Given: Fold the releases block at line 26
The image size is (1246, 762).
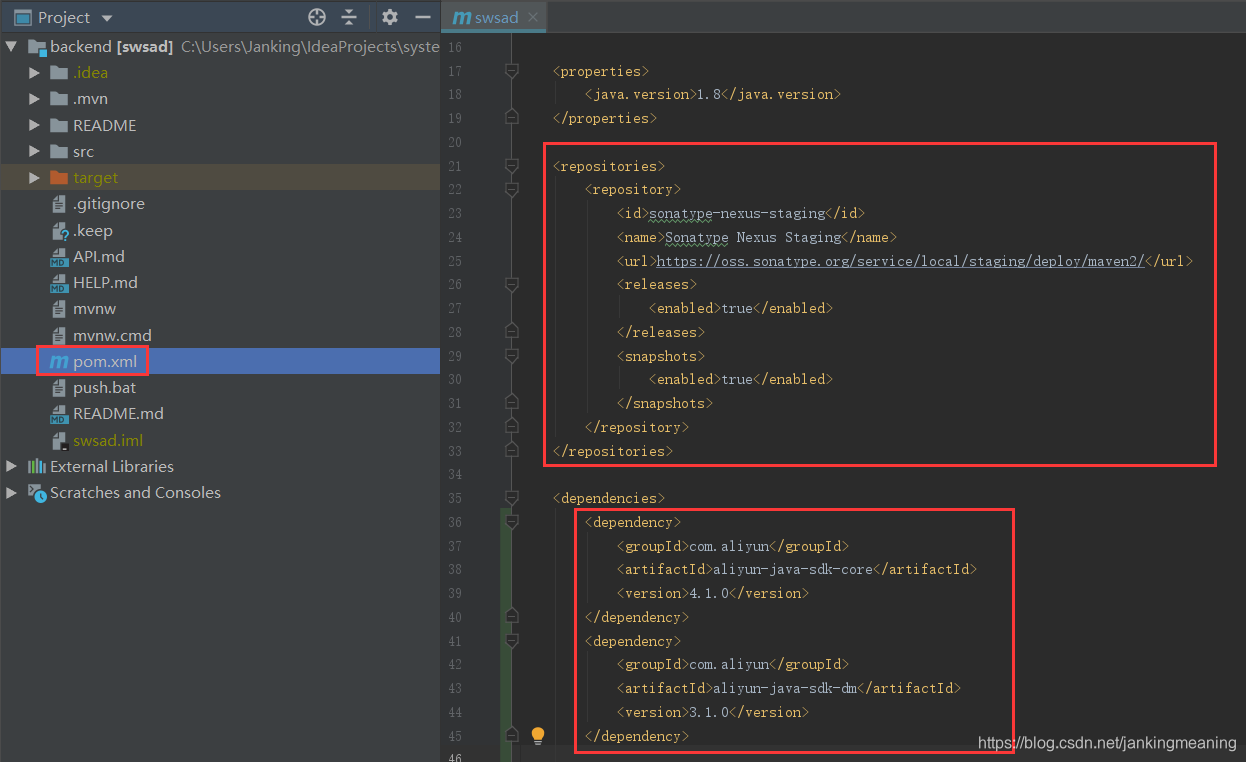Looking at the screenshot, I should point(512,284).
